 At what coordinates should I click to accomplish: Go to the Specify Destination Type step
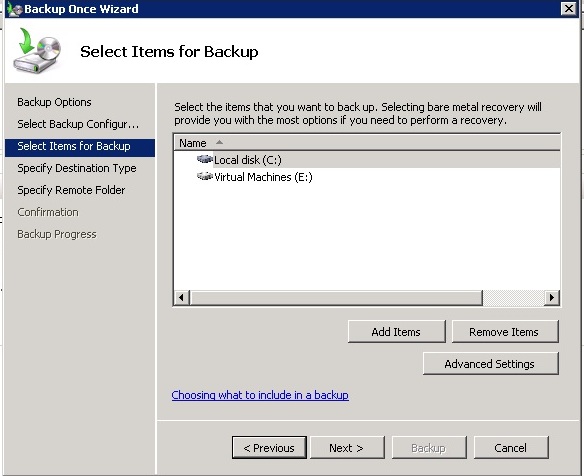[77, 168]
